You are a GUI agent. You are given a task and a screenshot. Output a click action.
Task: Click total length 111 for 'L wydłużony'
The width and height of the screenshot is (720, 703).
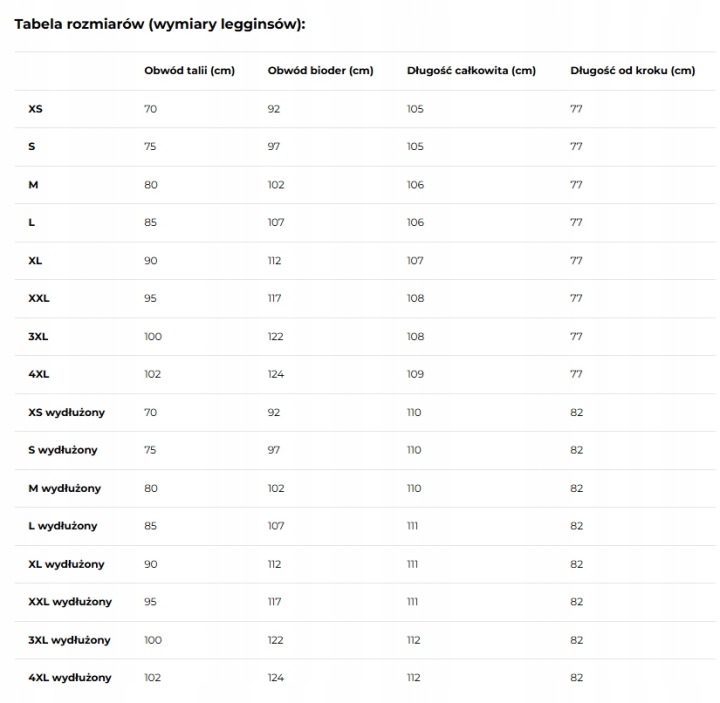point(412,526)
